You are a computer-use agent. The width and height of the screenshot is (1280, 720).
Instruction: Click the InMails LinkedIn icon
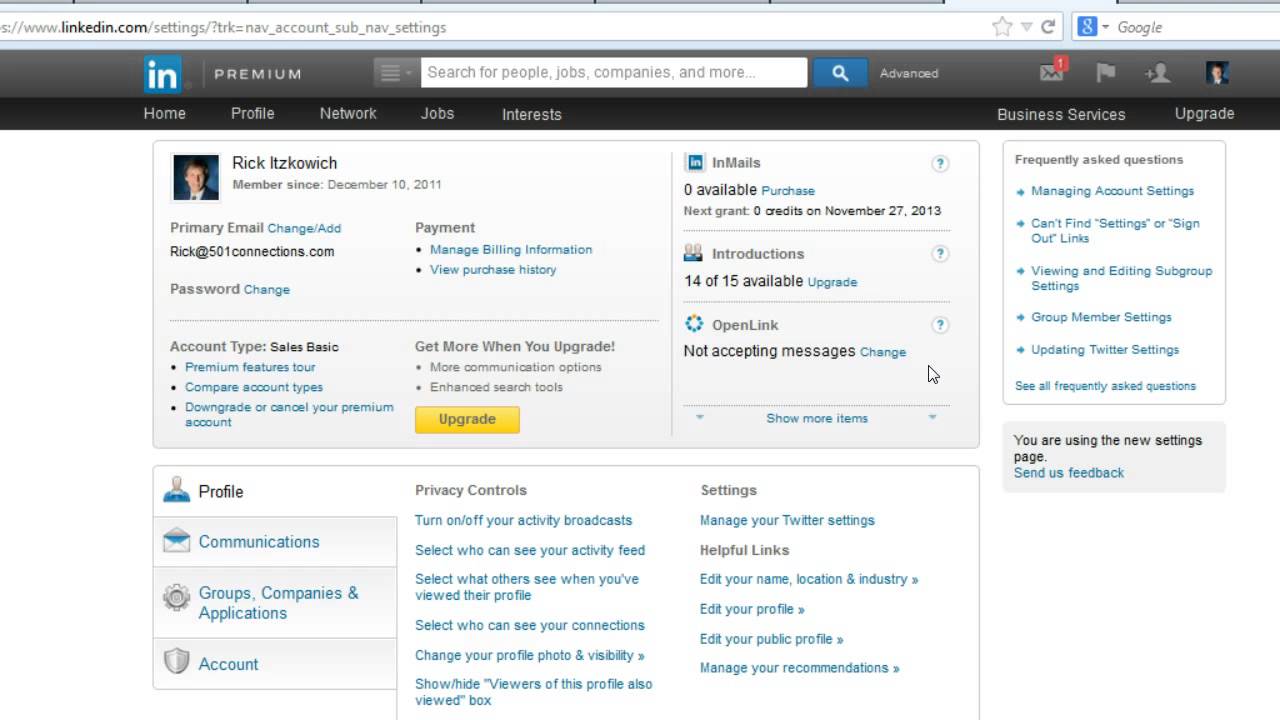694,162
